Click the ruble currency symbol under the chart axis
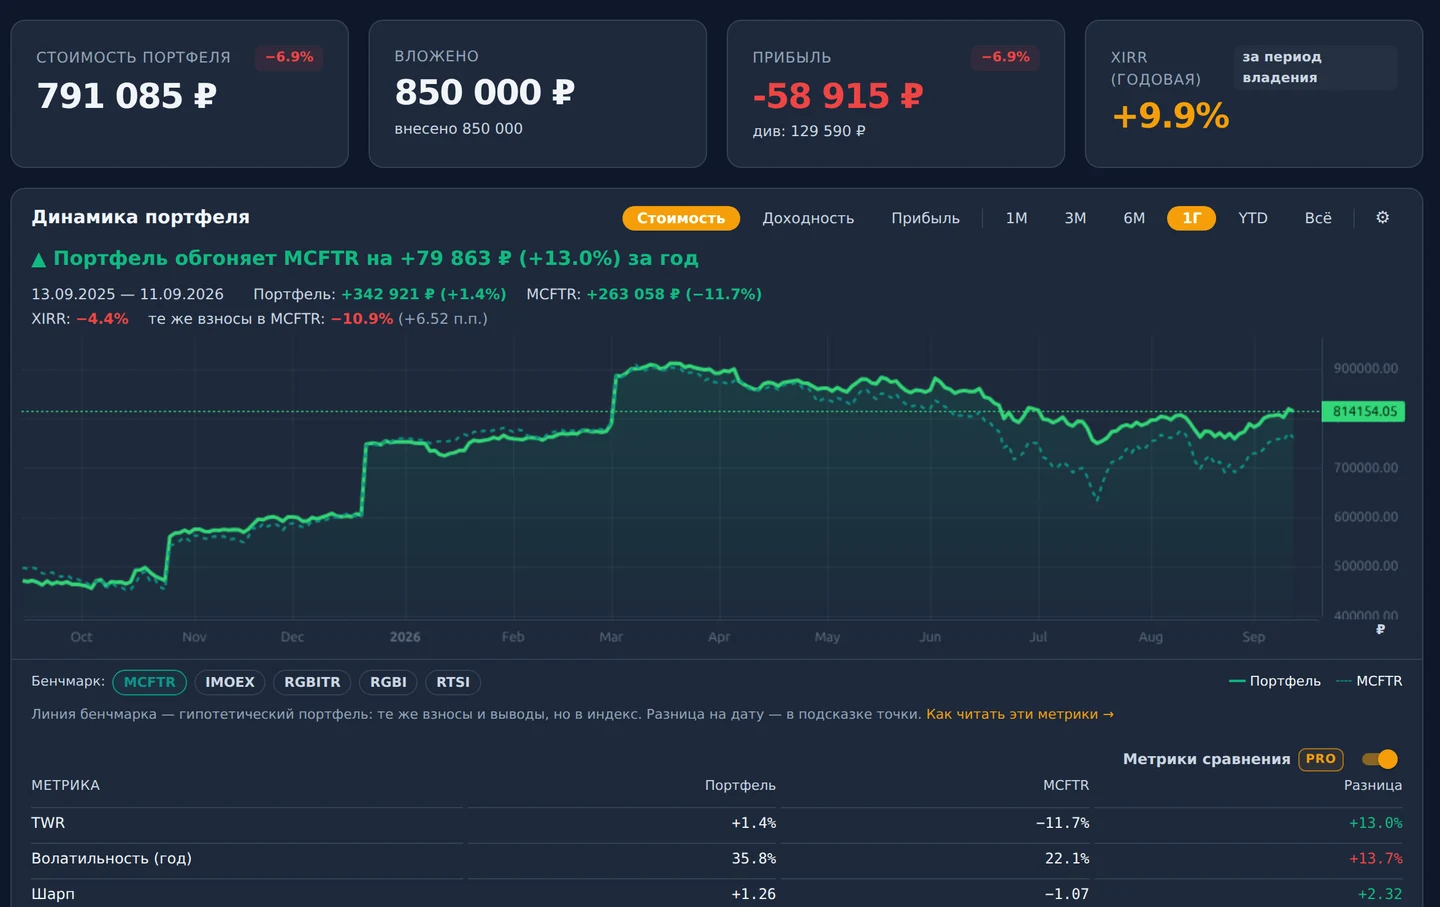 pos(1380,629)
